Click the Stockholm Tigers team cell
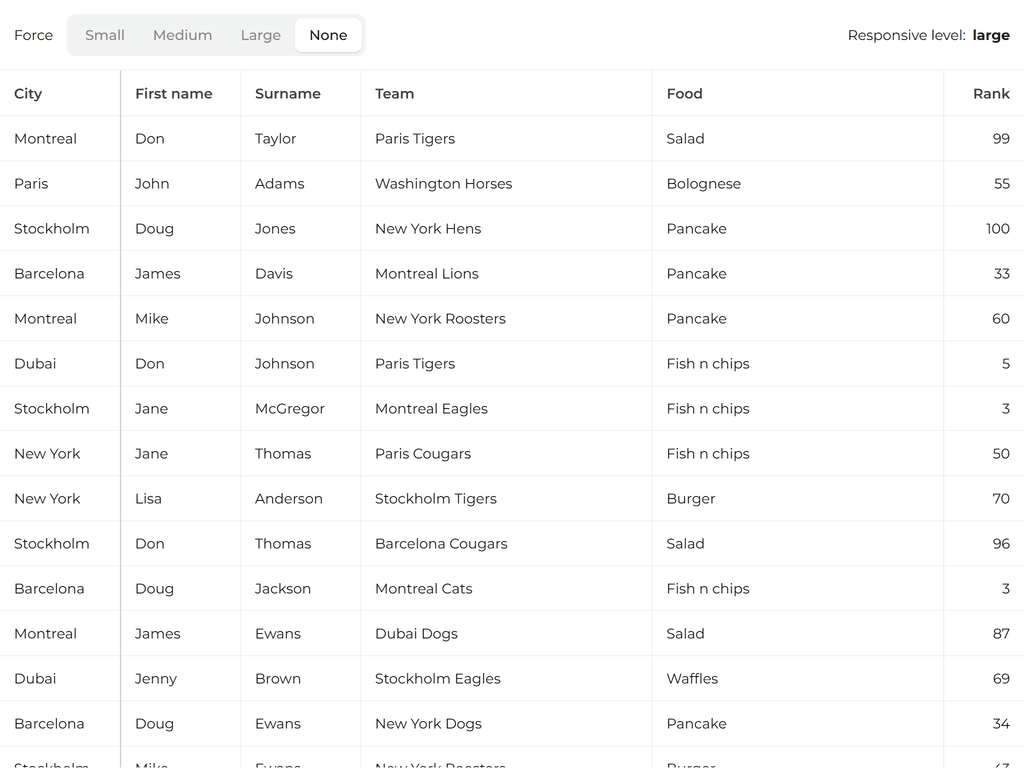Screen dimensions: 1024x768 (435, 499)
